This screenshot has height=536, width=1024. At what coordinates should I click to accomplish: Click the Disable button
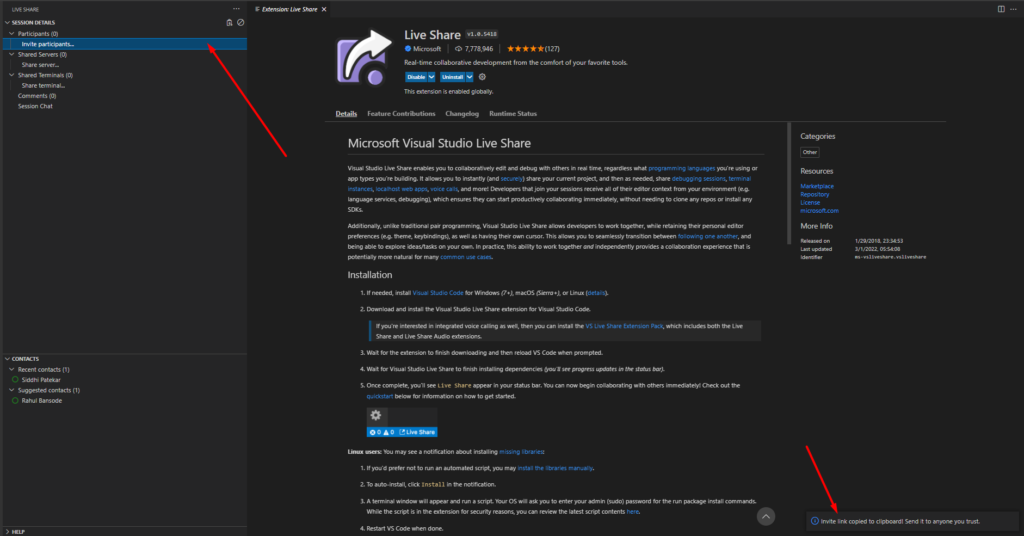[416, 77]
